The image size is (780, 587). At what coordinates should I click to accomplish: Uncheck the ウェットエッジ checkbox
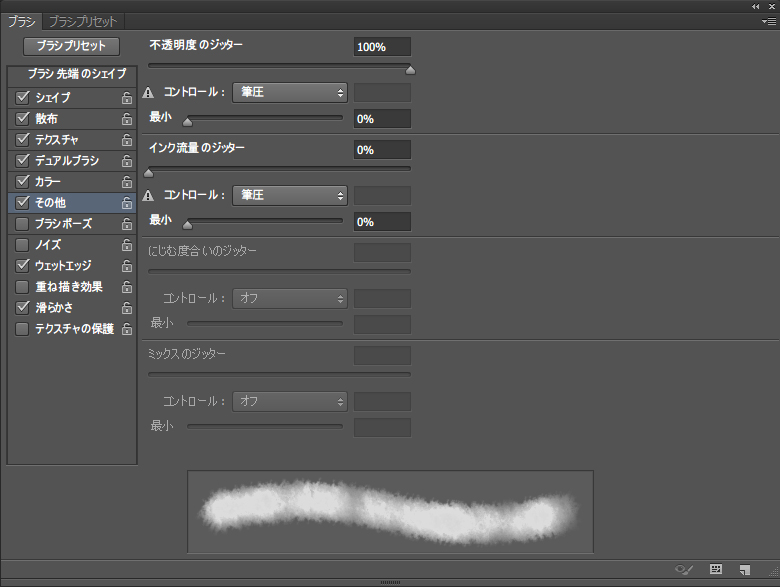tap(22, 266)
